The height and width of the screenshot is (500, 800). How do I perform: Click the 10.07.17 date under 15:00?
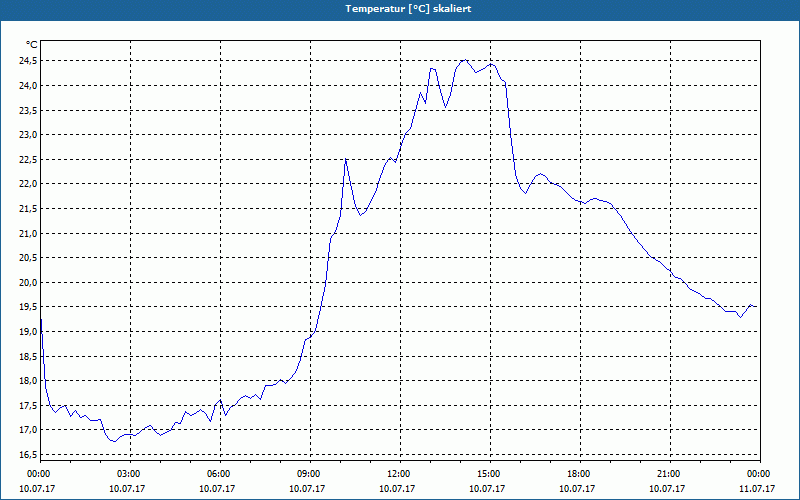[487, 488]
